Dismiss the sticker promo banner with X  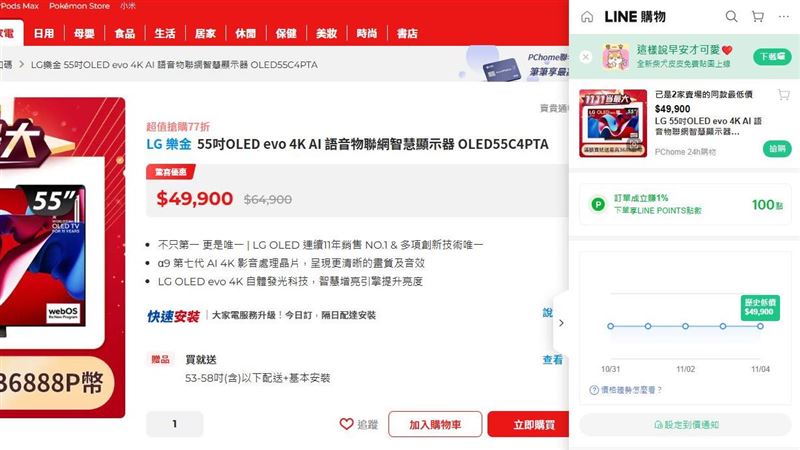586,57
